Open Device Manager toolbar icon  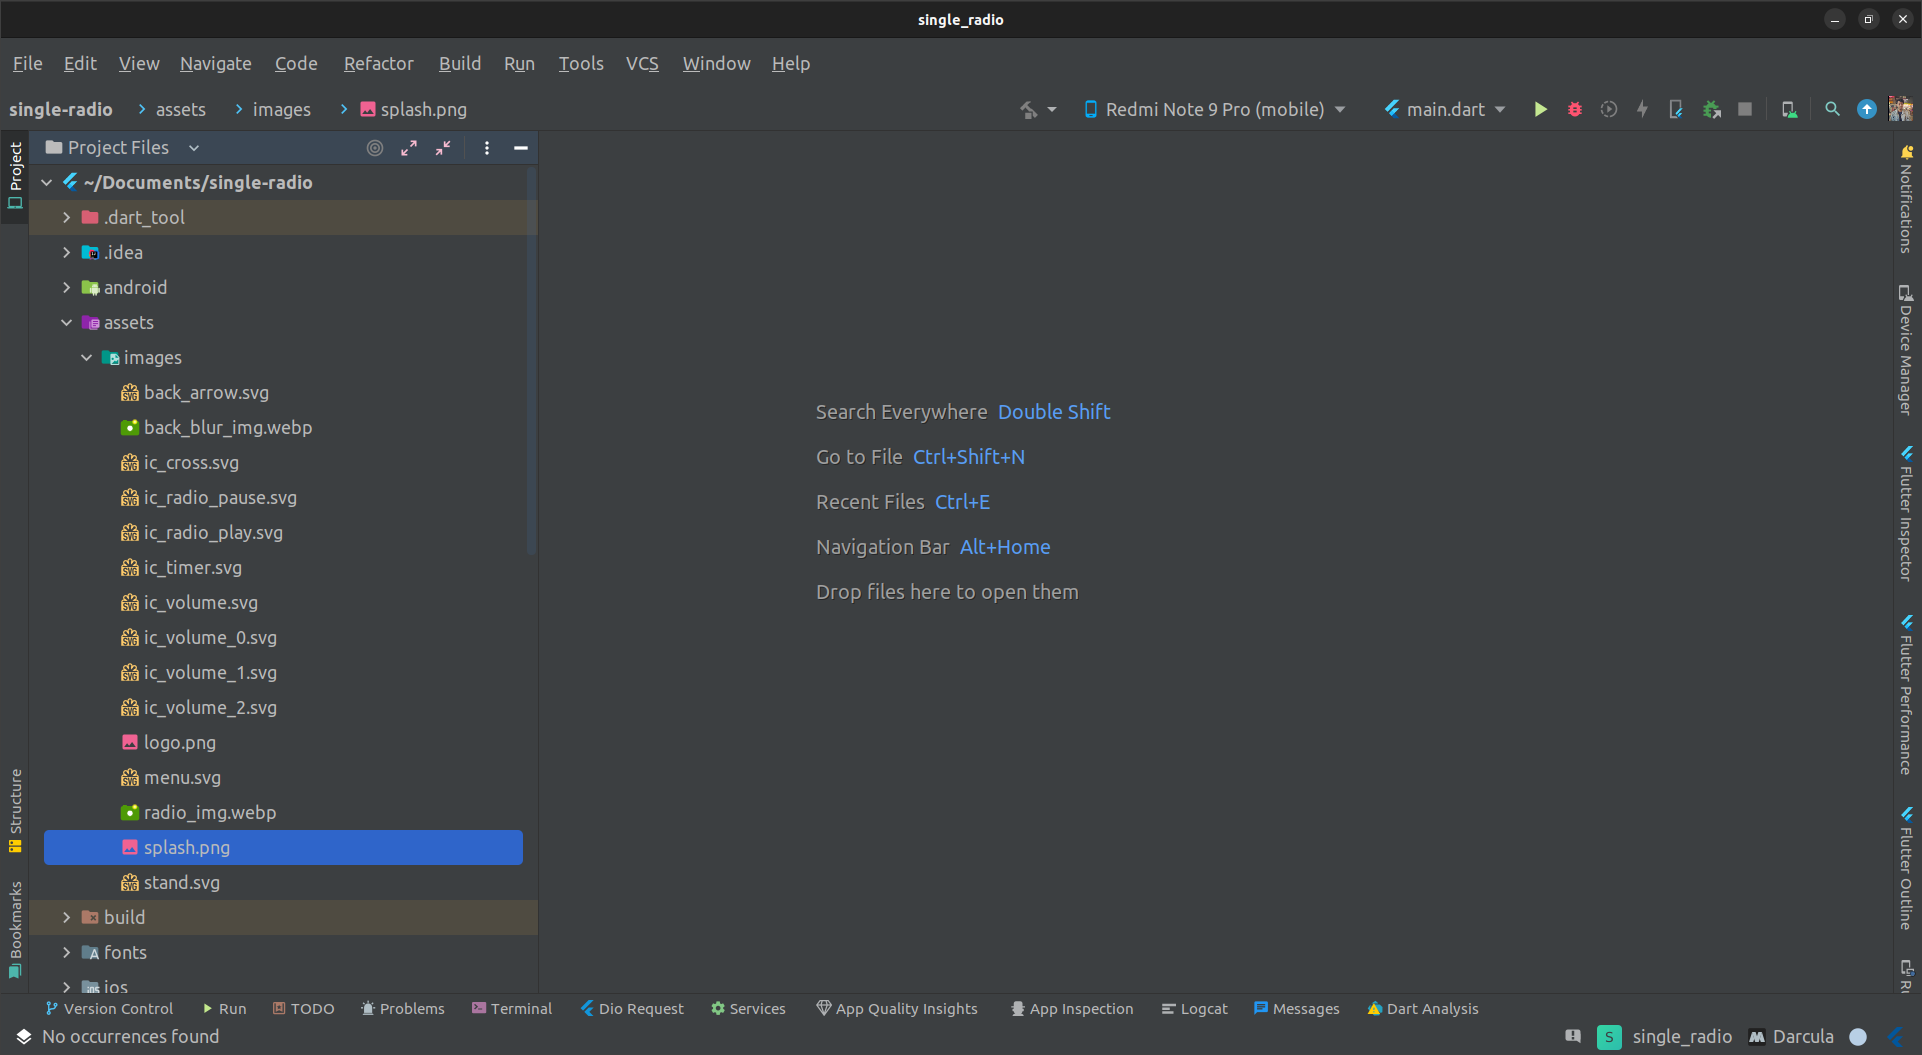pos(1789,109)
